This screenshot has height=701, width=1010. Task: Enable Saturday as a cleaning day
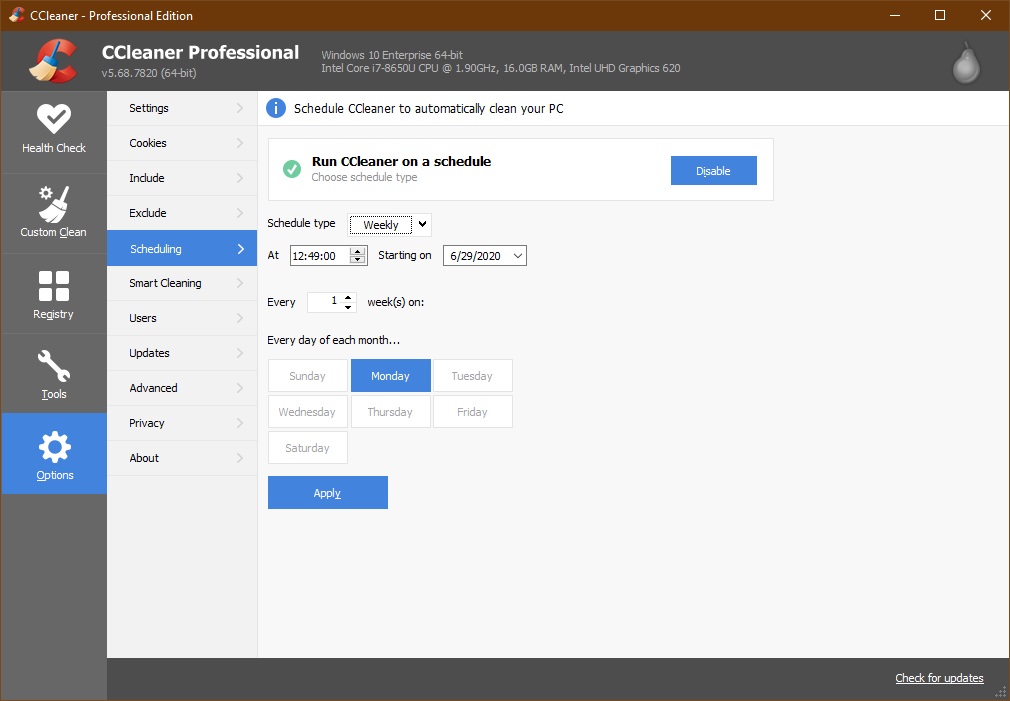(307, 447)
